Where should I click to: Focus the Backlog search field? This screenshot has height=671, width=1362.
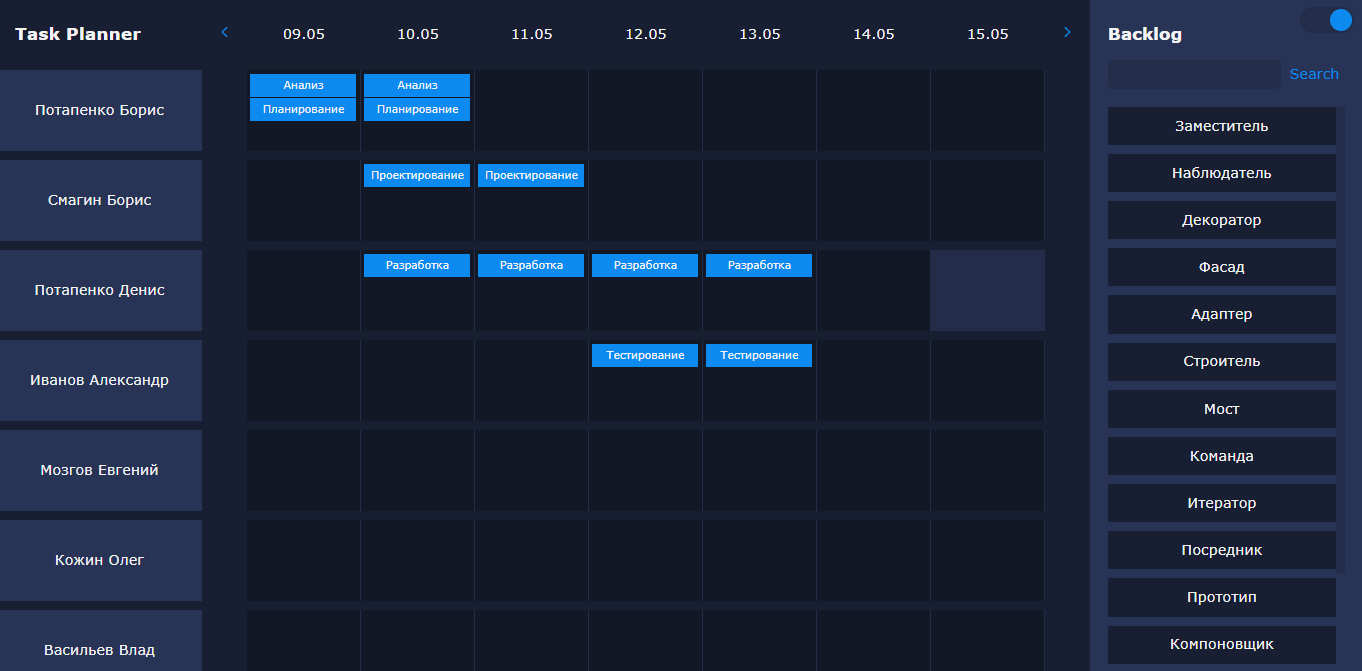click(x=1194, y=74)
